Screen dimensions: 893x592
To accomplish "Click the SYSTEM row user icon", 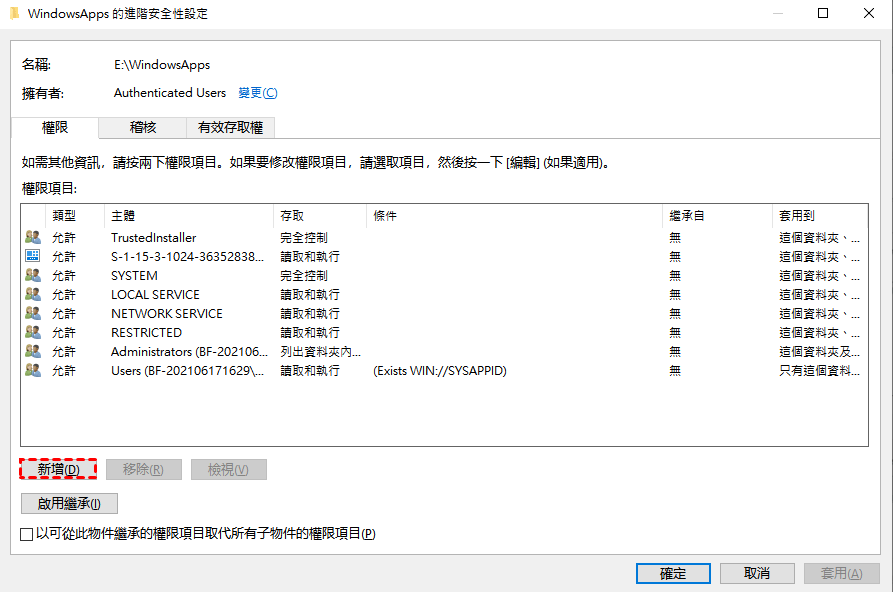I will [x=33, y=275].
